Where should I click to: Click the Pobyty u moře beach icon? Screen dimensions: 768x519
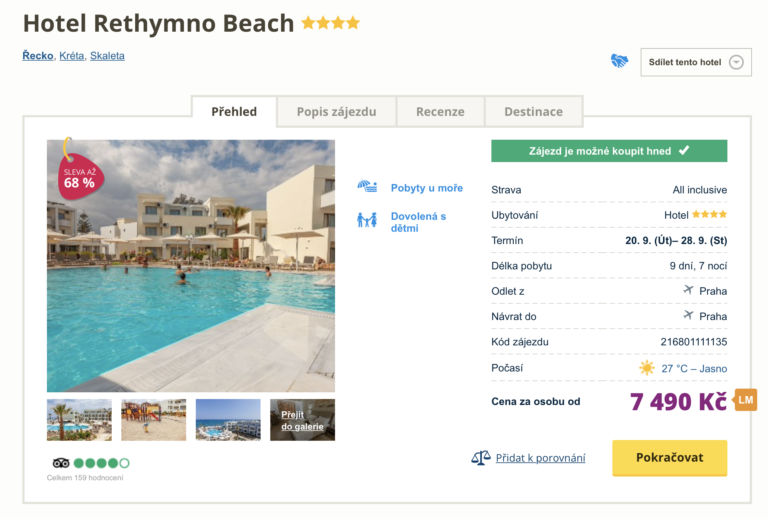tap(367, 187)
